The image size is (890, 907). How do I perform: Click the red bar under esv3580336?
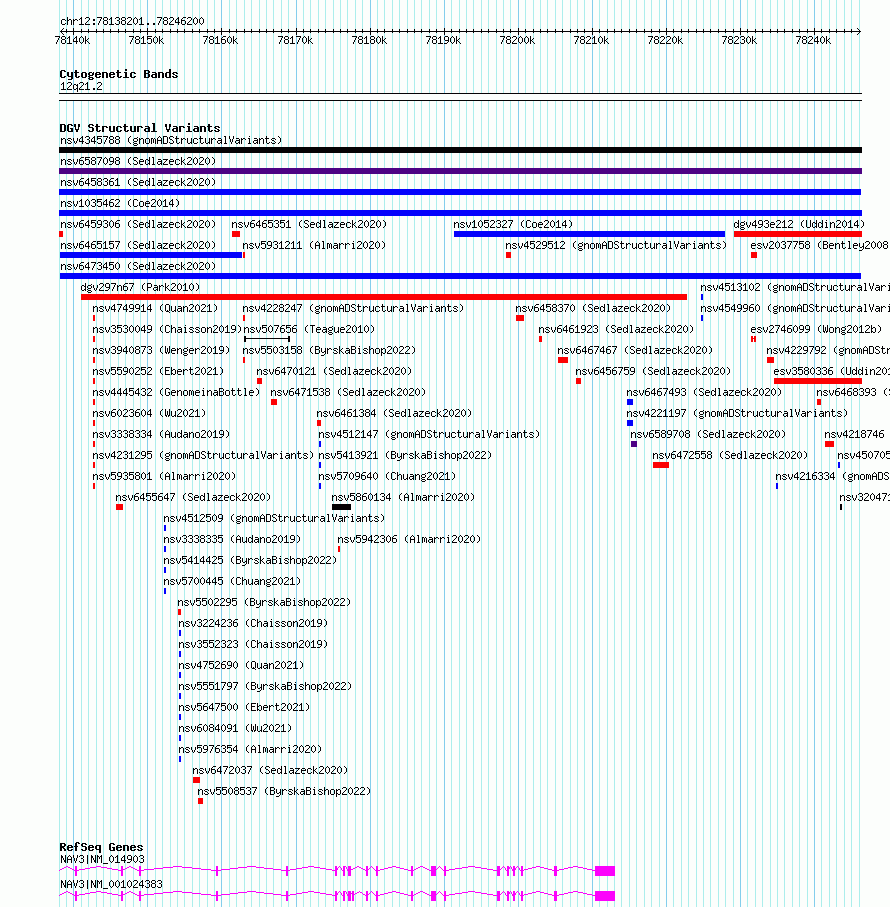pos(818,381)
